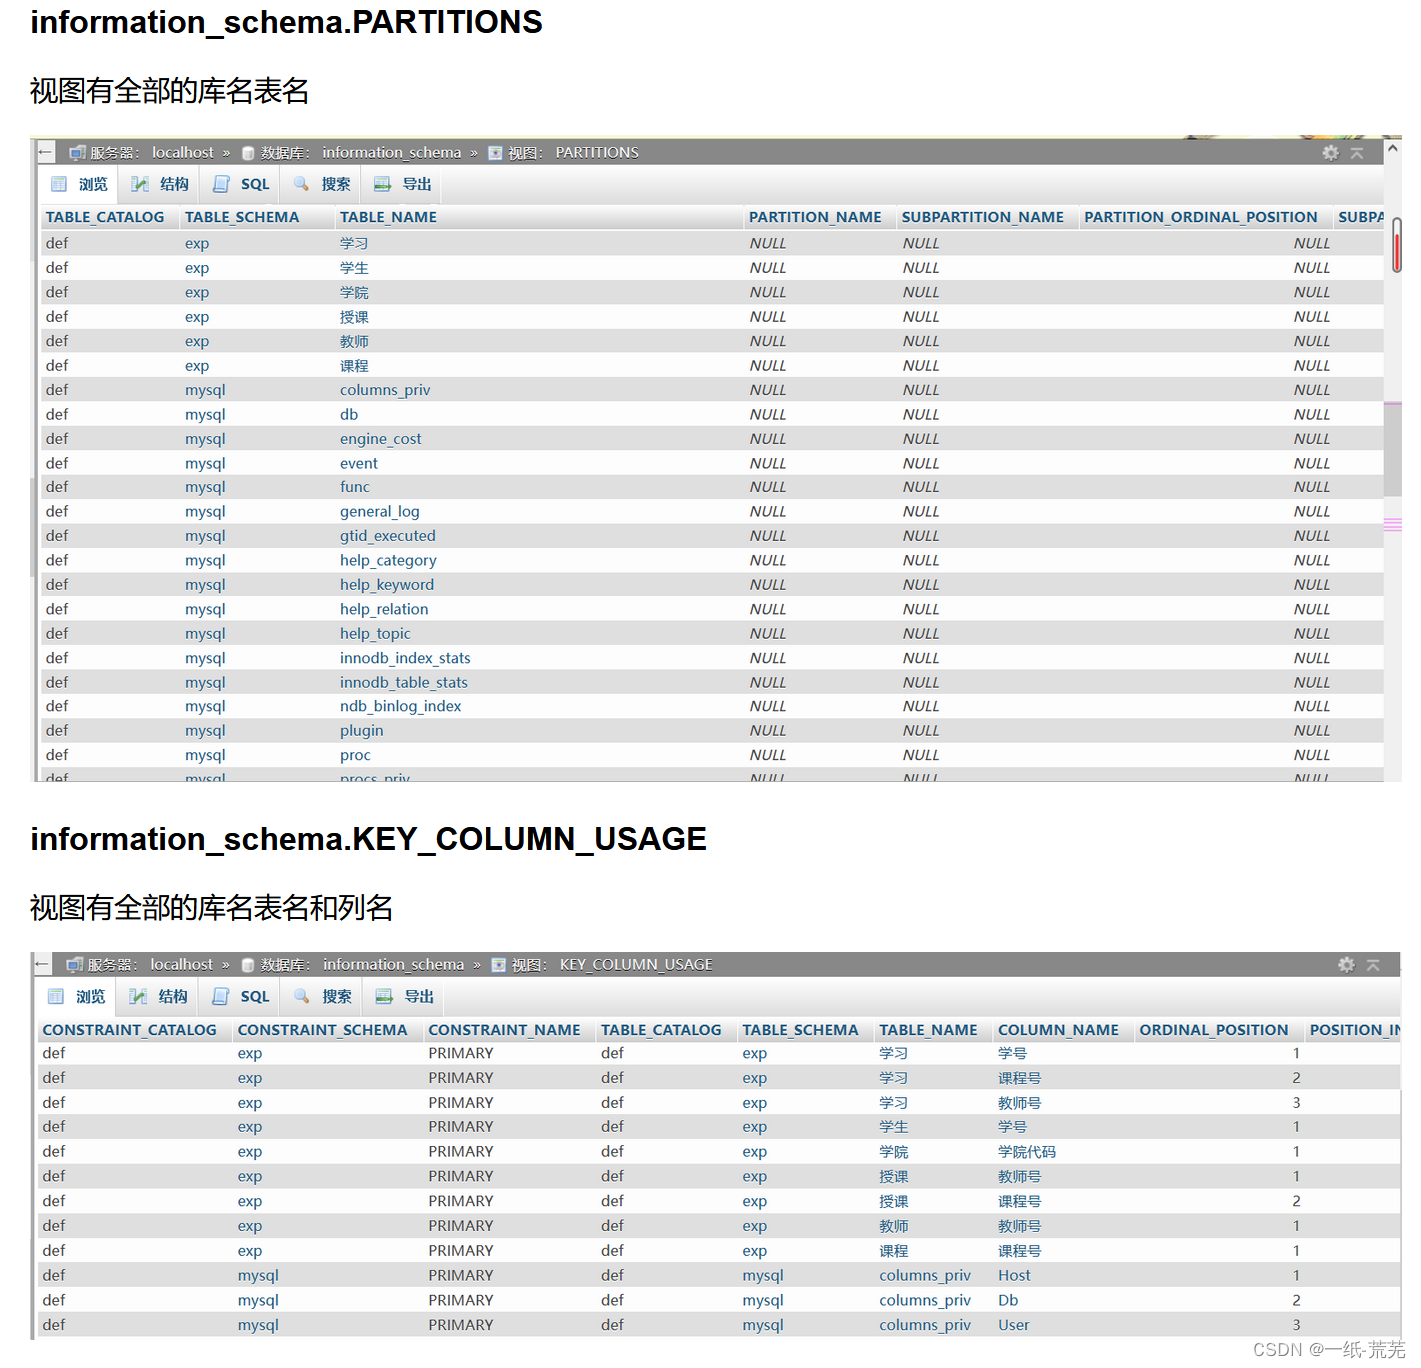Select 'help_keyword' table name cell
Image resolution: width=1421 pixels, height=1368 pixels.
[387, 585]
